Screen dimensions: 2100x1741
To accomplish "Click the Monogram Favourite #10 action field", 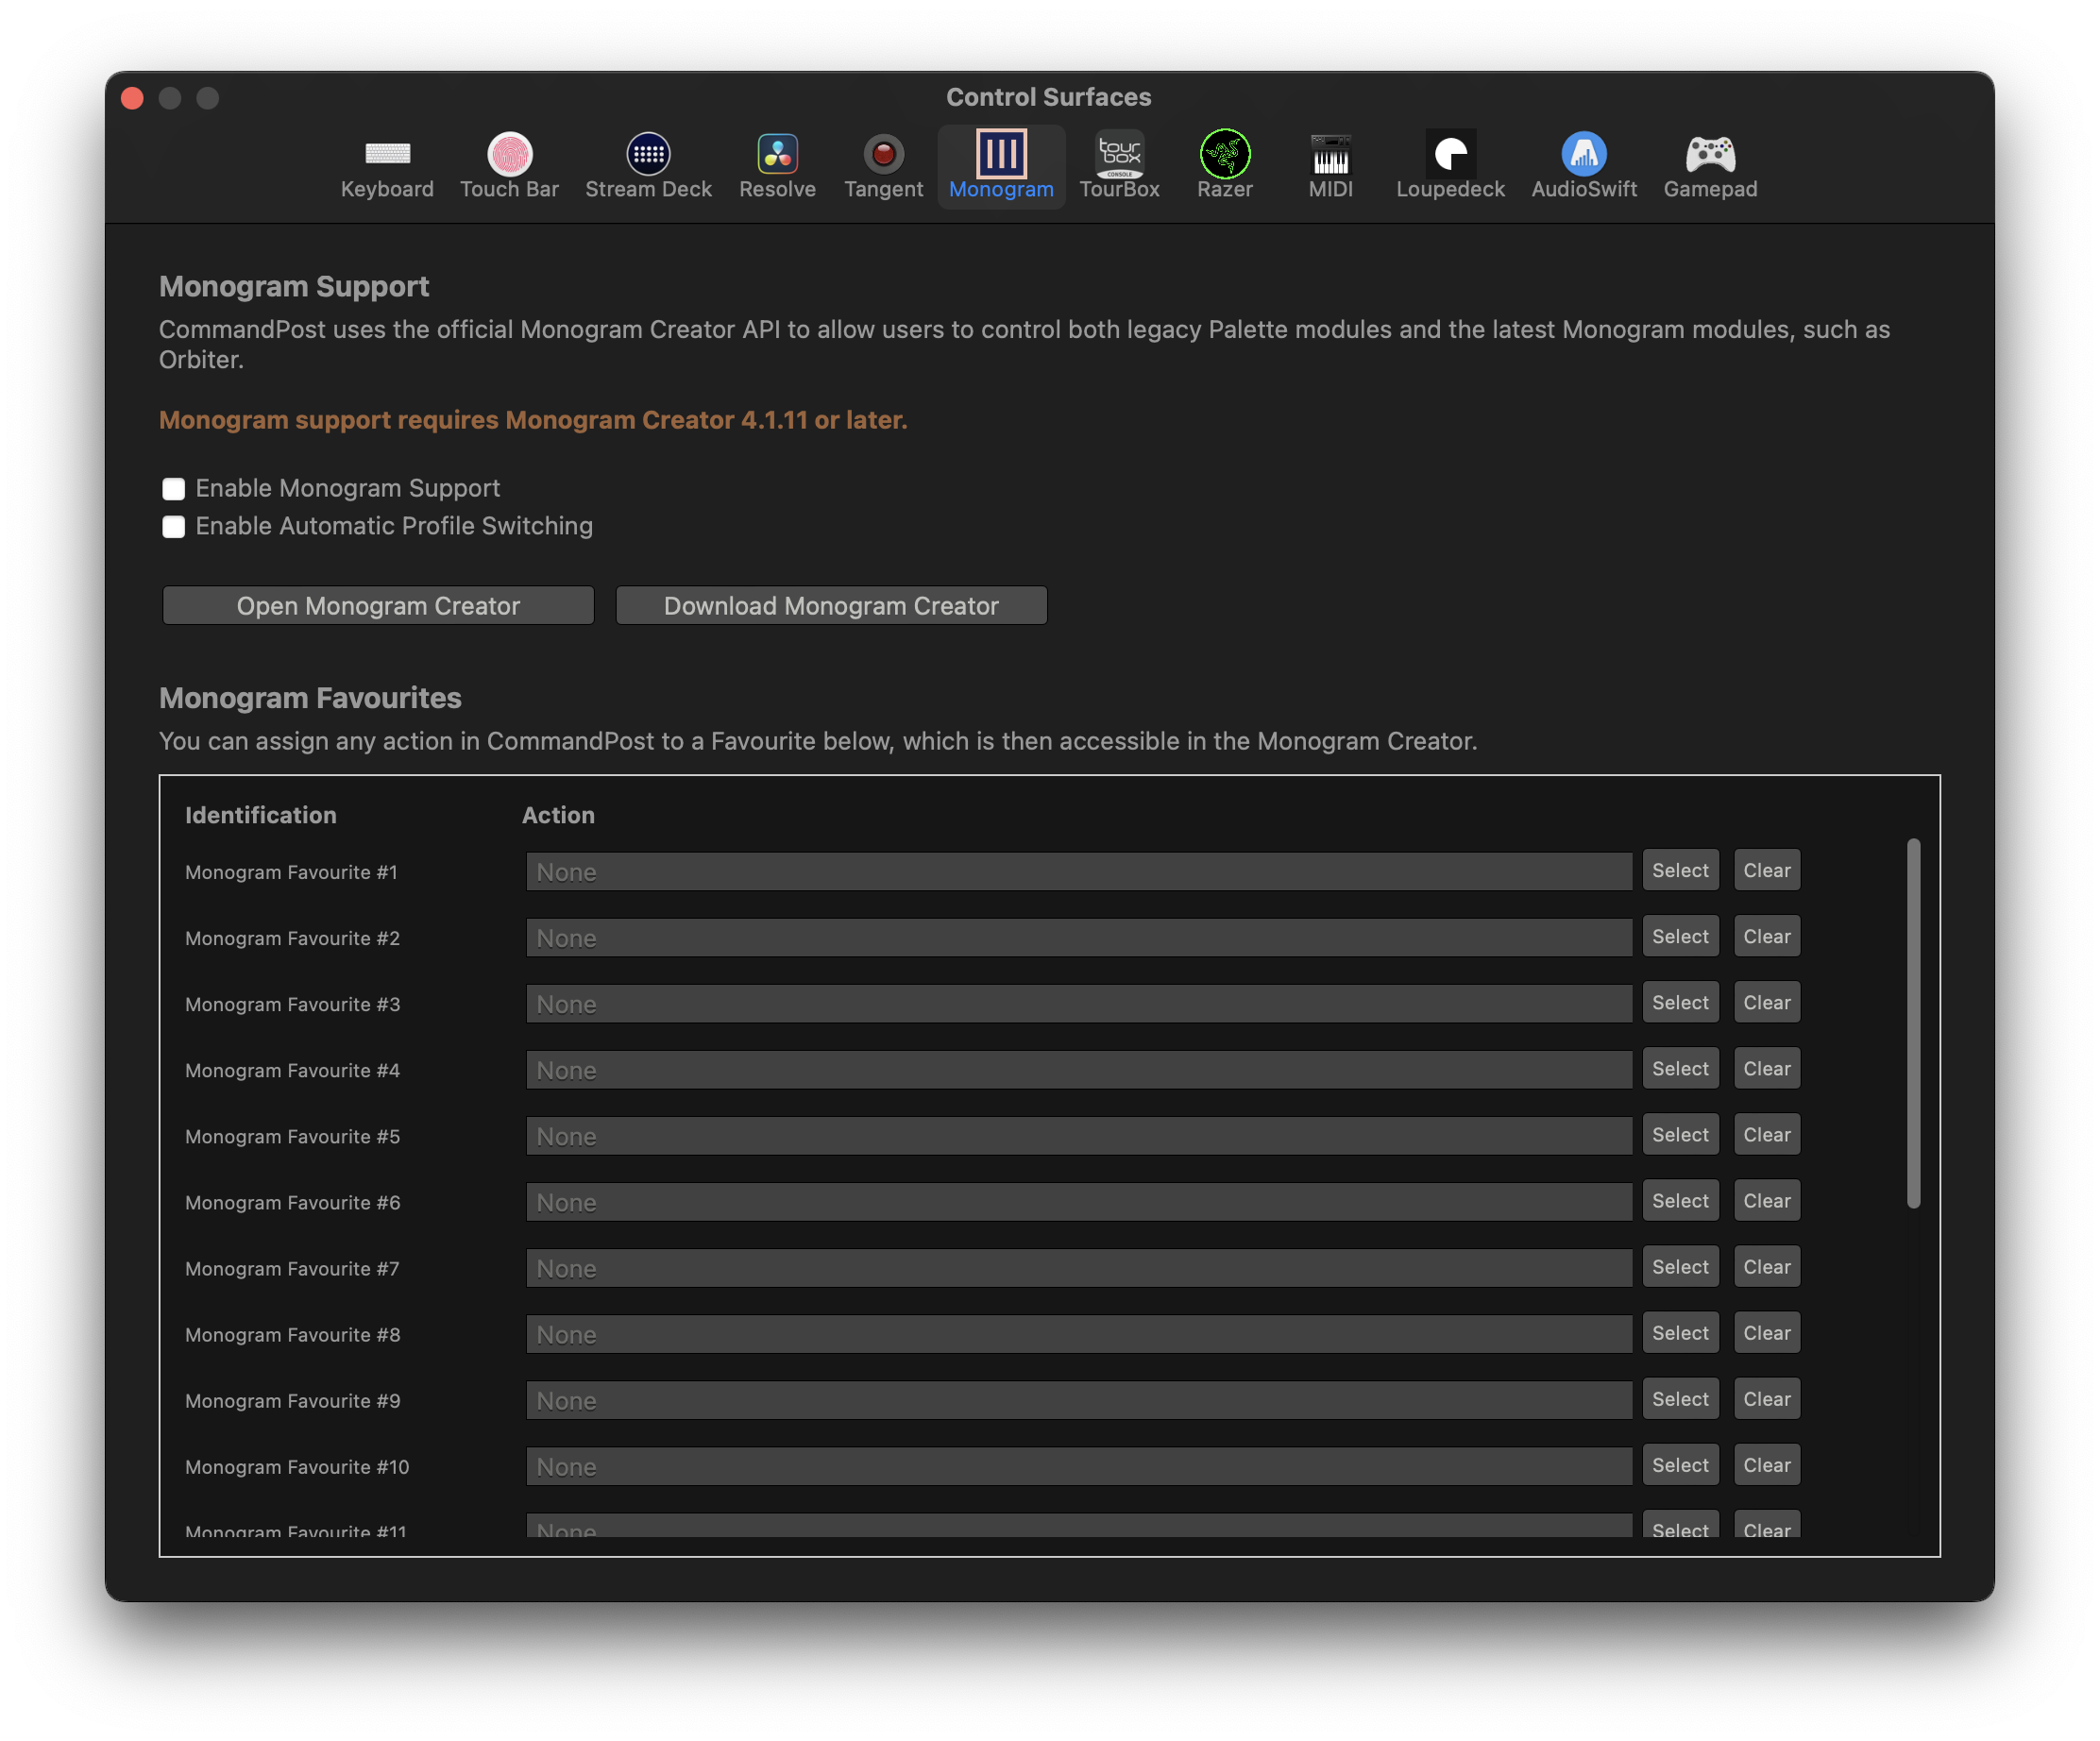I will click(x=1079, y=1465).
